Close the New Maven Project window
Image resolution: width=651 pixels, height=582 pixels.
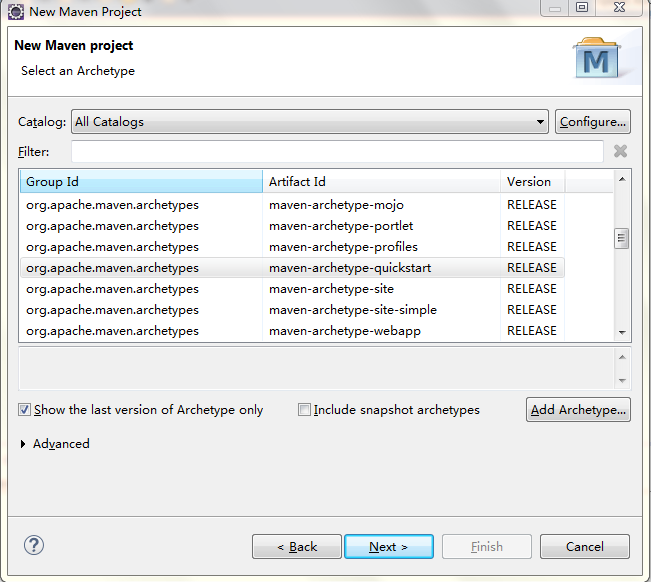click(x=619, y=7)
